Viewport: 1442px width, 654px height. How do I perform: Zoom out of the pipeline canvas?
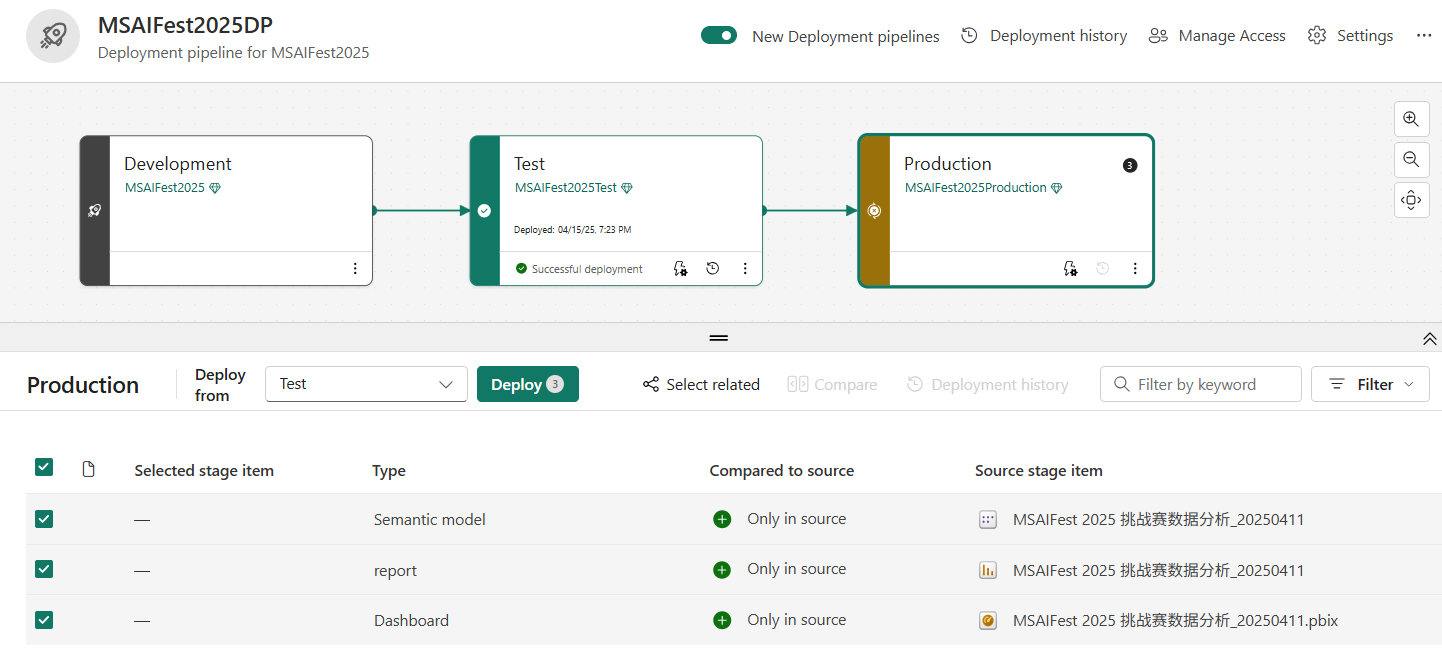point(1411,159)
